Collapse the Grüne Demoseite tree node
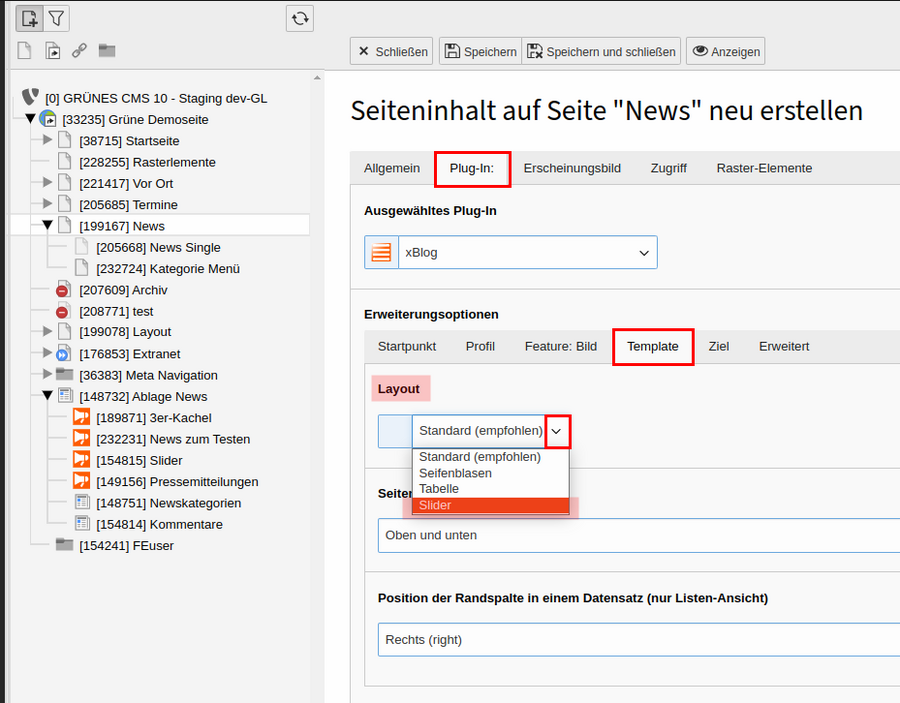This screenshot has height=703, width=900. coord(30,119)
